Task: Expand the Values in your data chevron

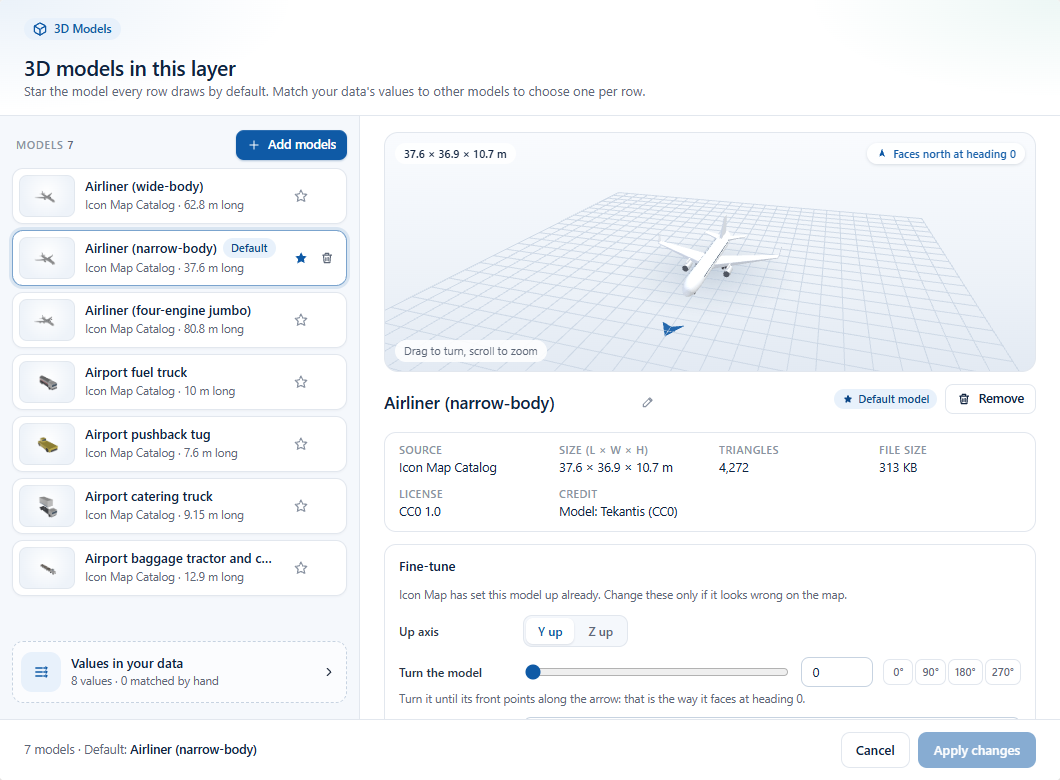Action: pyautogui.click(x=329, y=672)
